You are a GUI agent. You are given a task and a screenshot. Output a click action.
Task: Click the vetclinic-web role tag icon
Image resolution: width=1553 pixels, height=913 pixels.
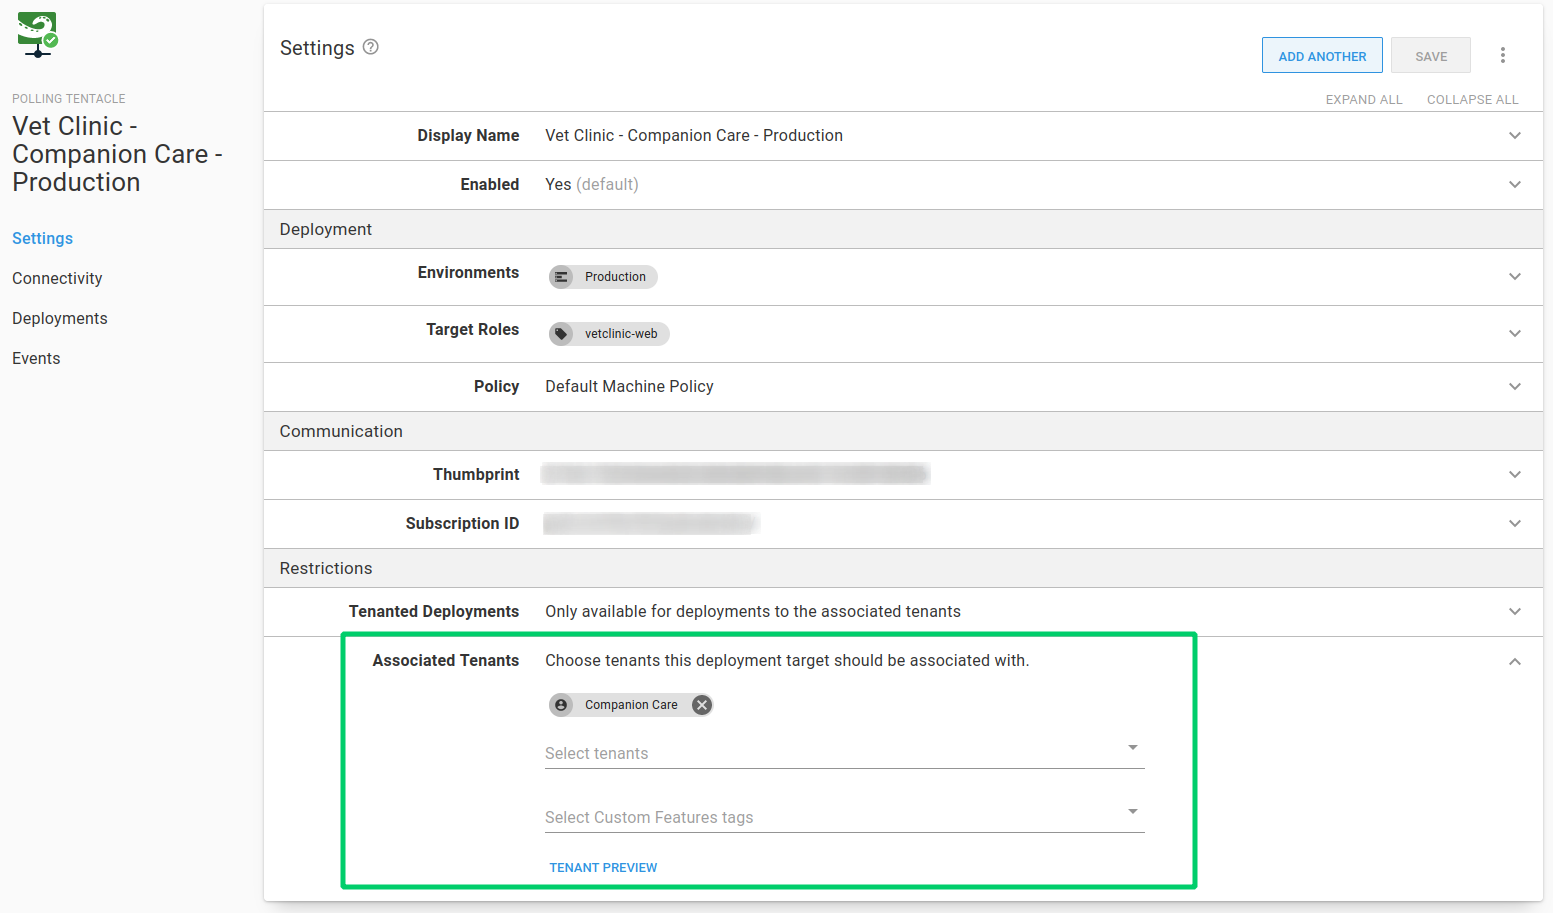[562, 334]
